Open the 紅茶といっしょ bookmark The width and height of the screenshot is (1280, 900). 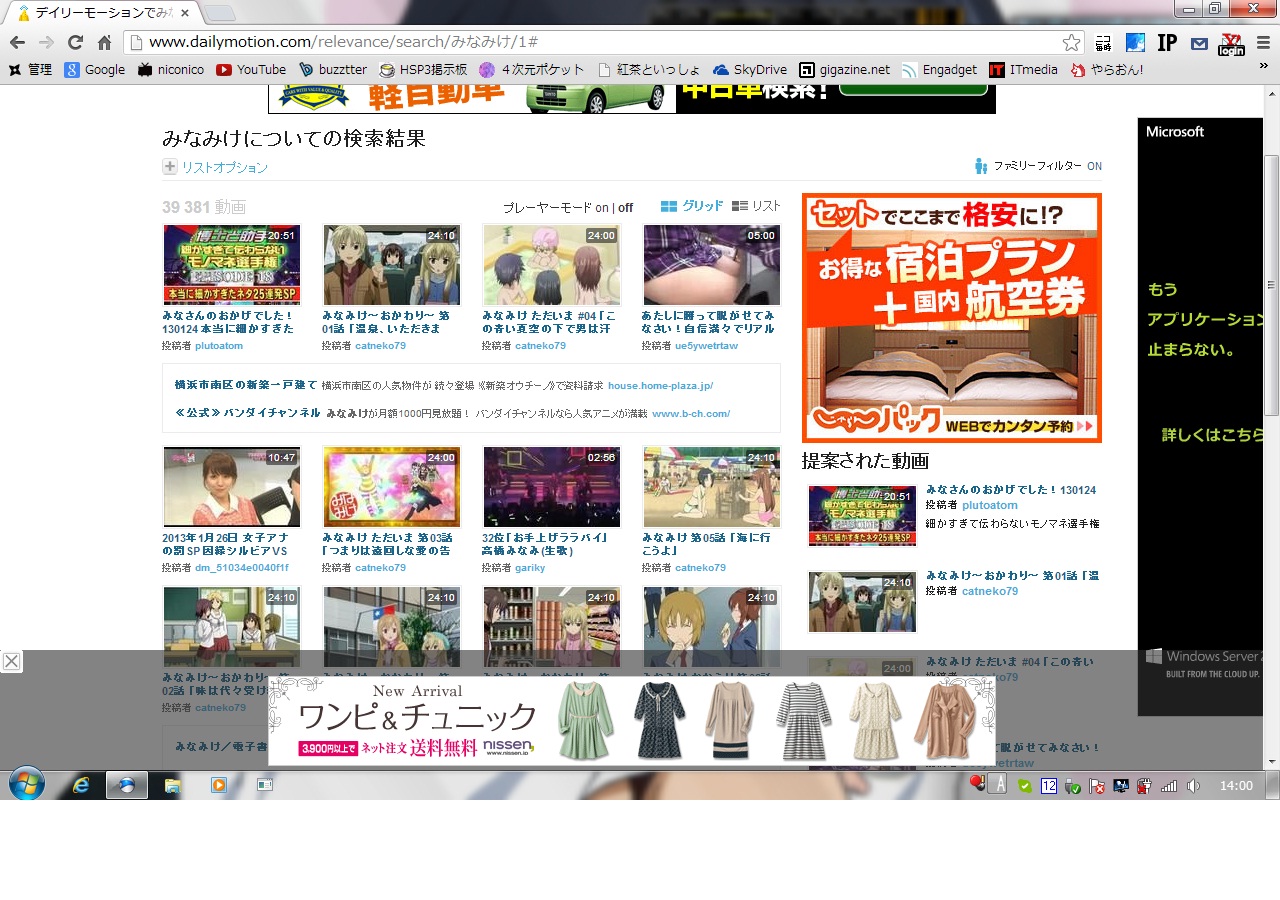click(649, 70)
